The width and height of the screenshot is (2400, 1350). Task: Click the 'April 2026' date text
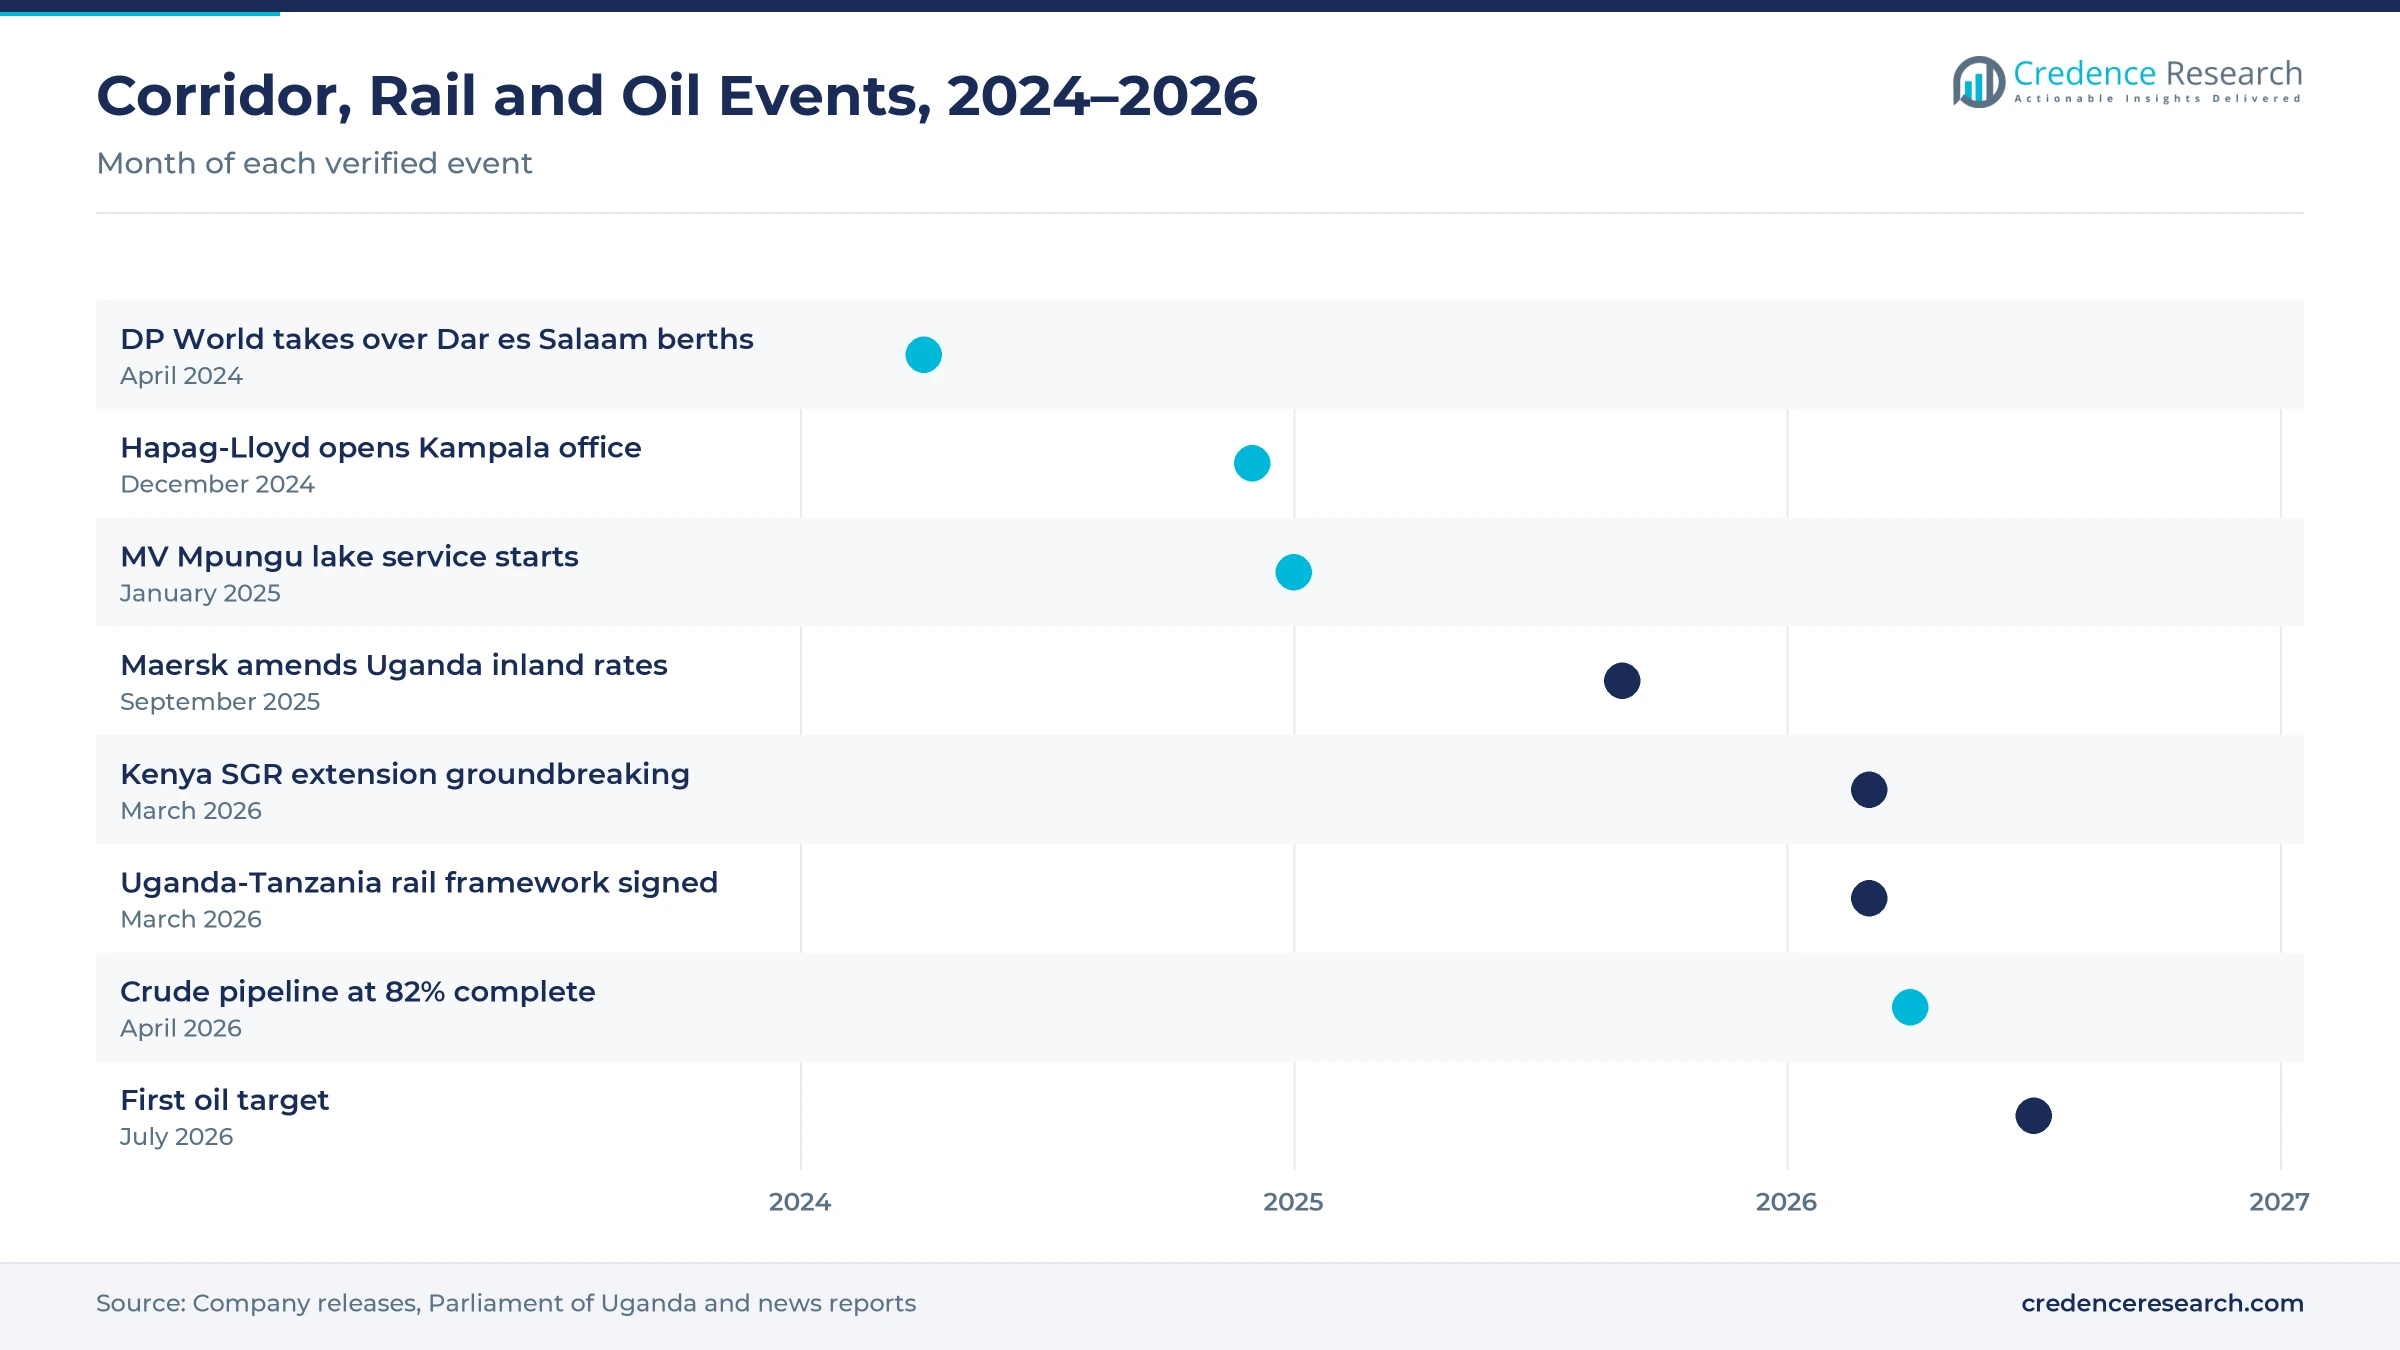[181, 1028]
